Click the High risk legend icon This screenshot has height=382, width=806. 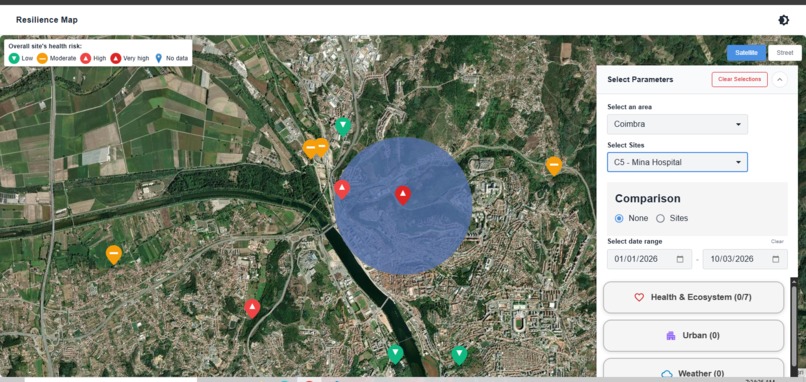point(86,58)
